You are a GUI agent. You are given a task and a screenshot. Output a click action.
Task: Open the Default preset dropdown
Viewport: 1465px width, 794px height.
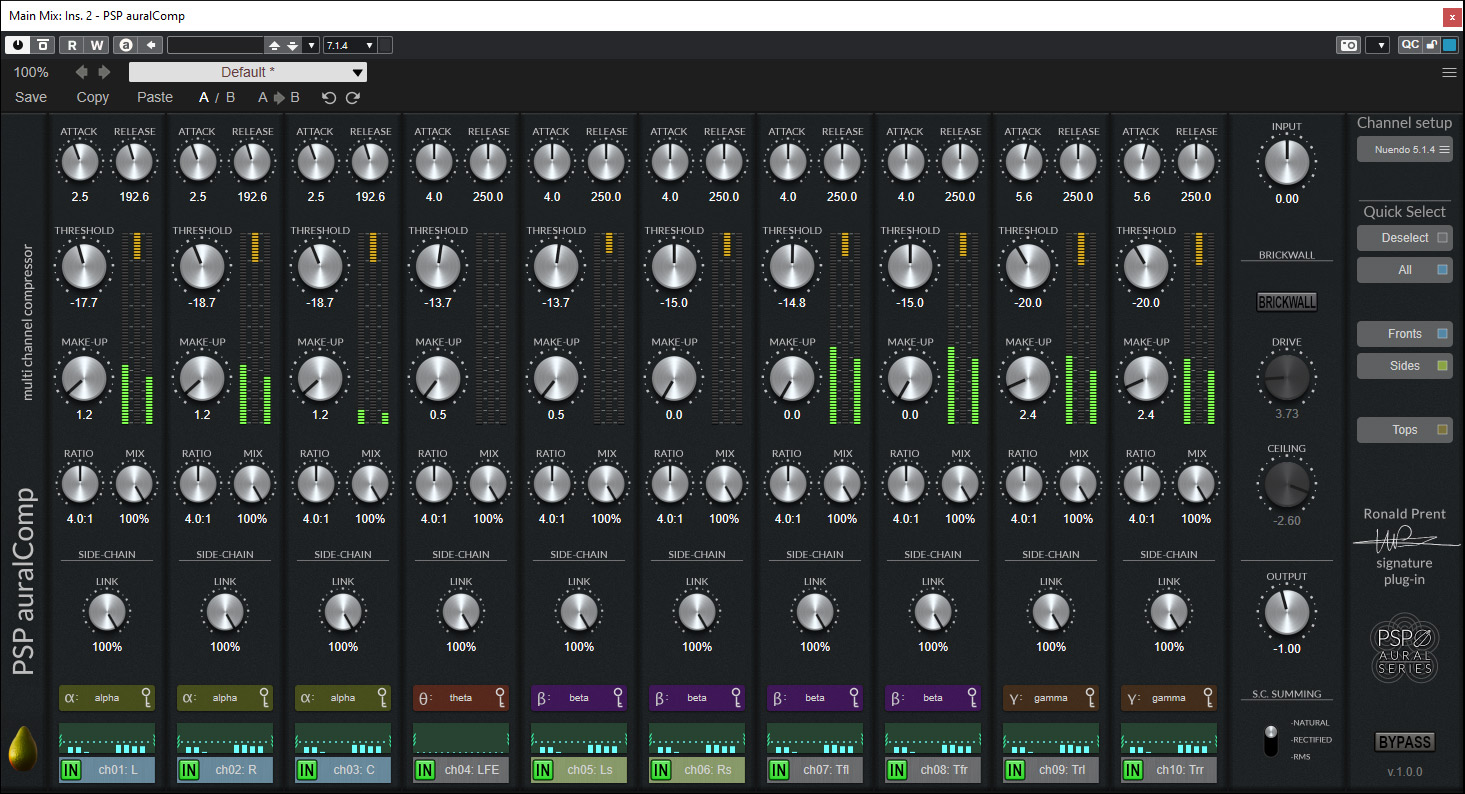pos(248,72)
